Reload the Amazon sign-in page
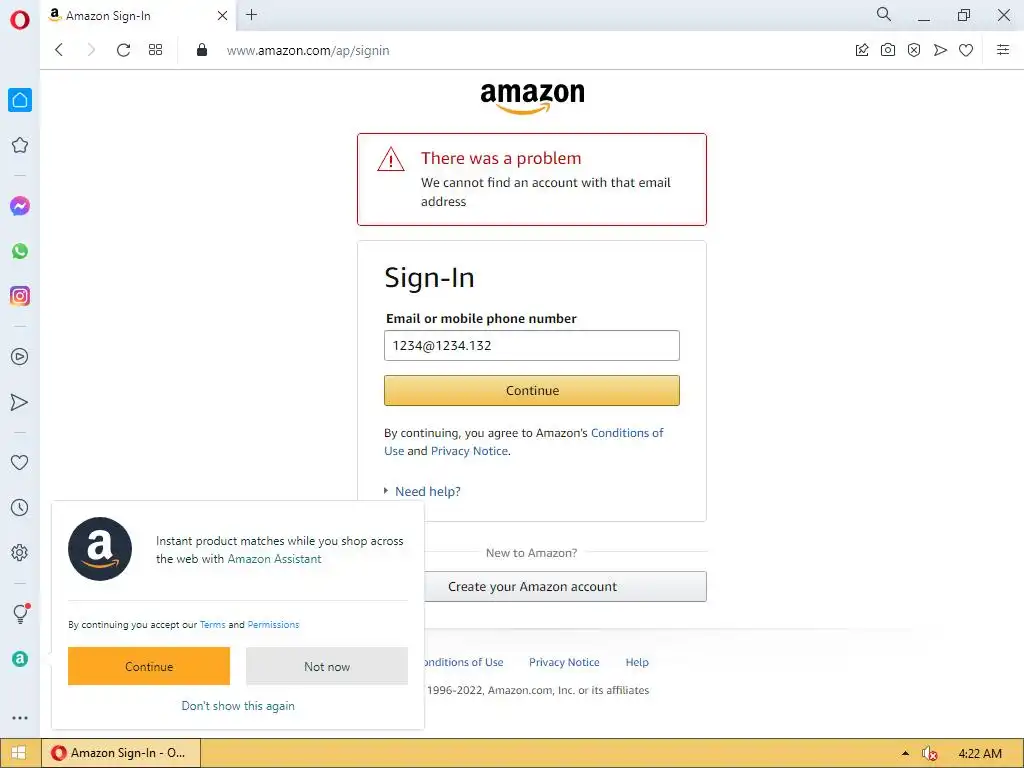The image size is (1024, 768). pos(123,50)
